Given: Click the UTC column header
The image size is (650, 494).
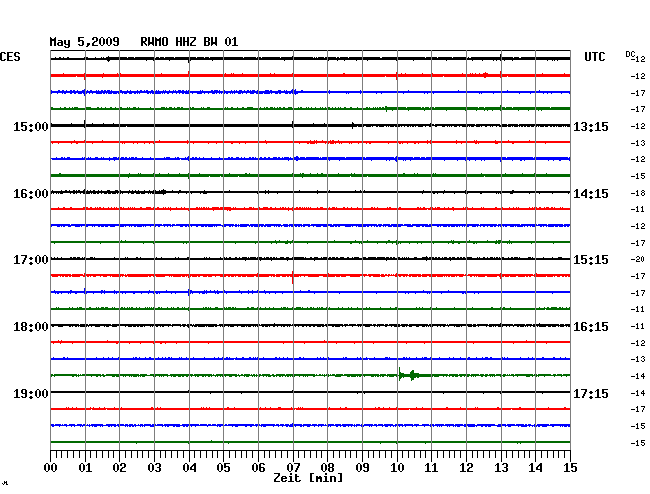Looking at the screenshot, I should (595, 57).
